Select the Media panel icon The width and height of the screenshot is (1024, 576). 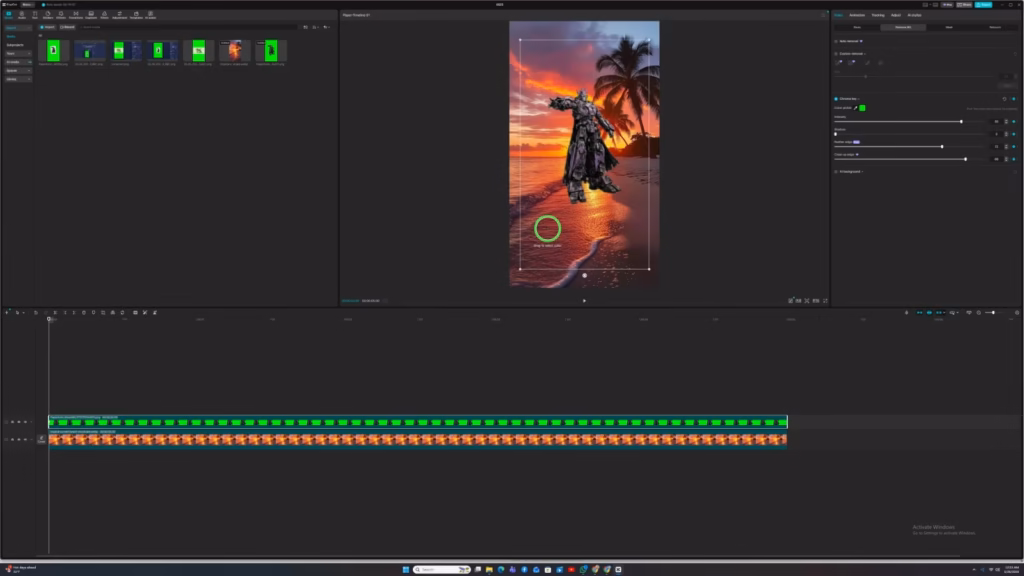click(8, 15)
